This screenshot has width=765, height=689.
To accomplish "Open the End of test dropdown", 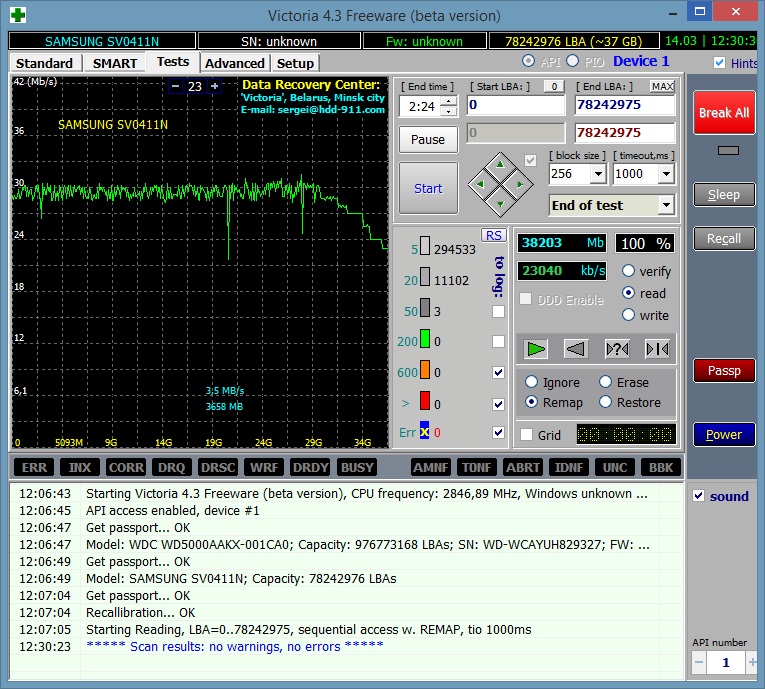I will (666, 206).
